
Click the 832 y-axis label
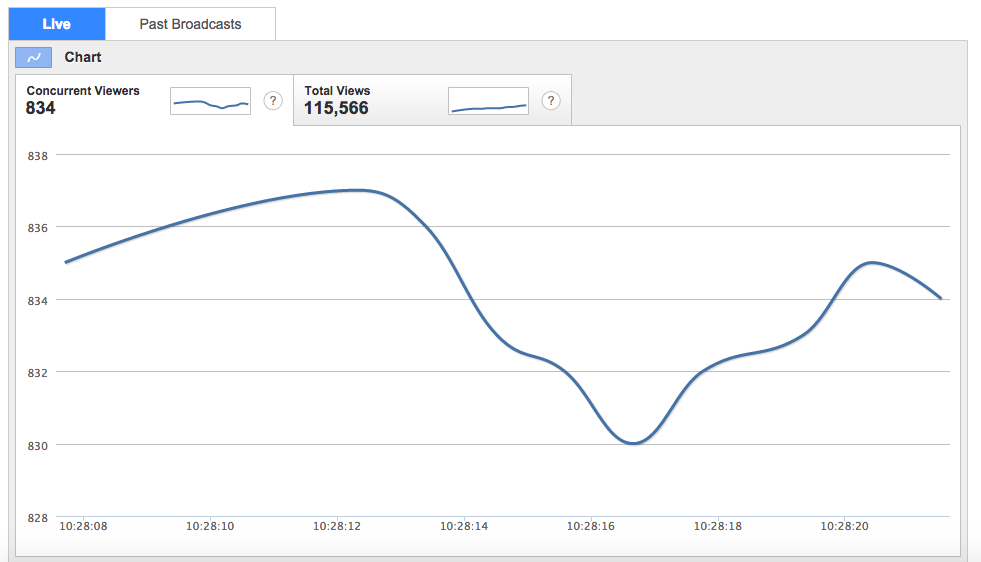[x=38, y=373]
